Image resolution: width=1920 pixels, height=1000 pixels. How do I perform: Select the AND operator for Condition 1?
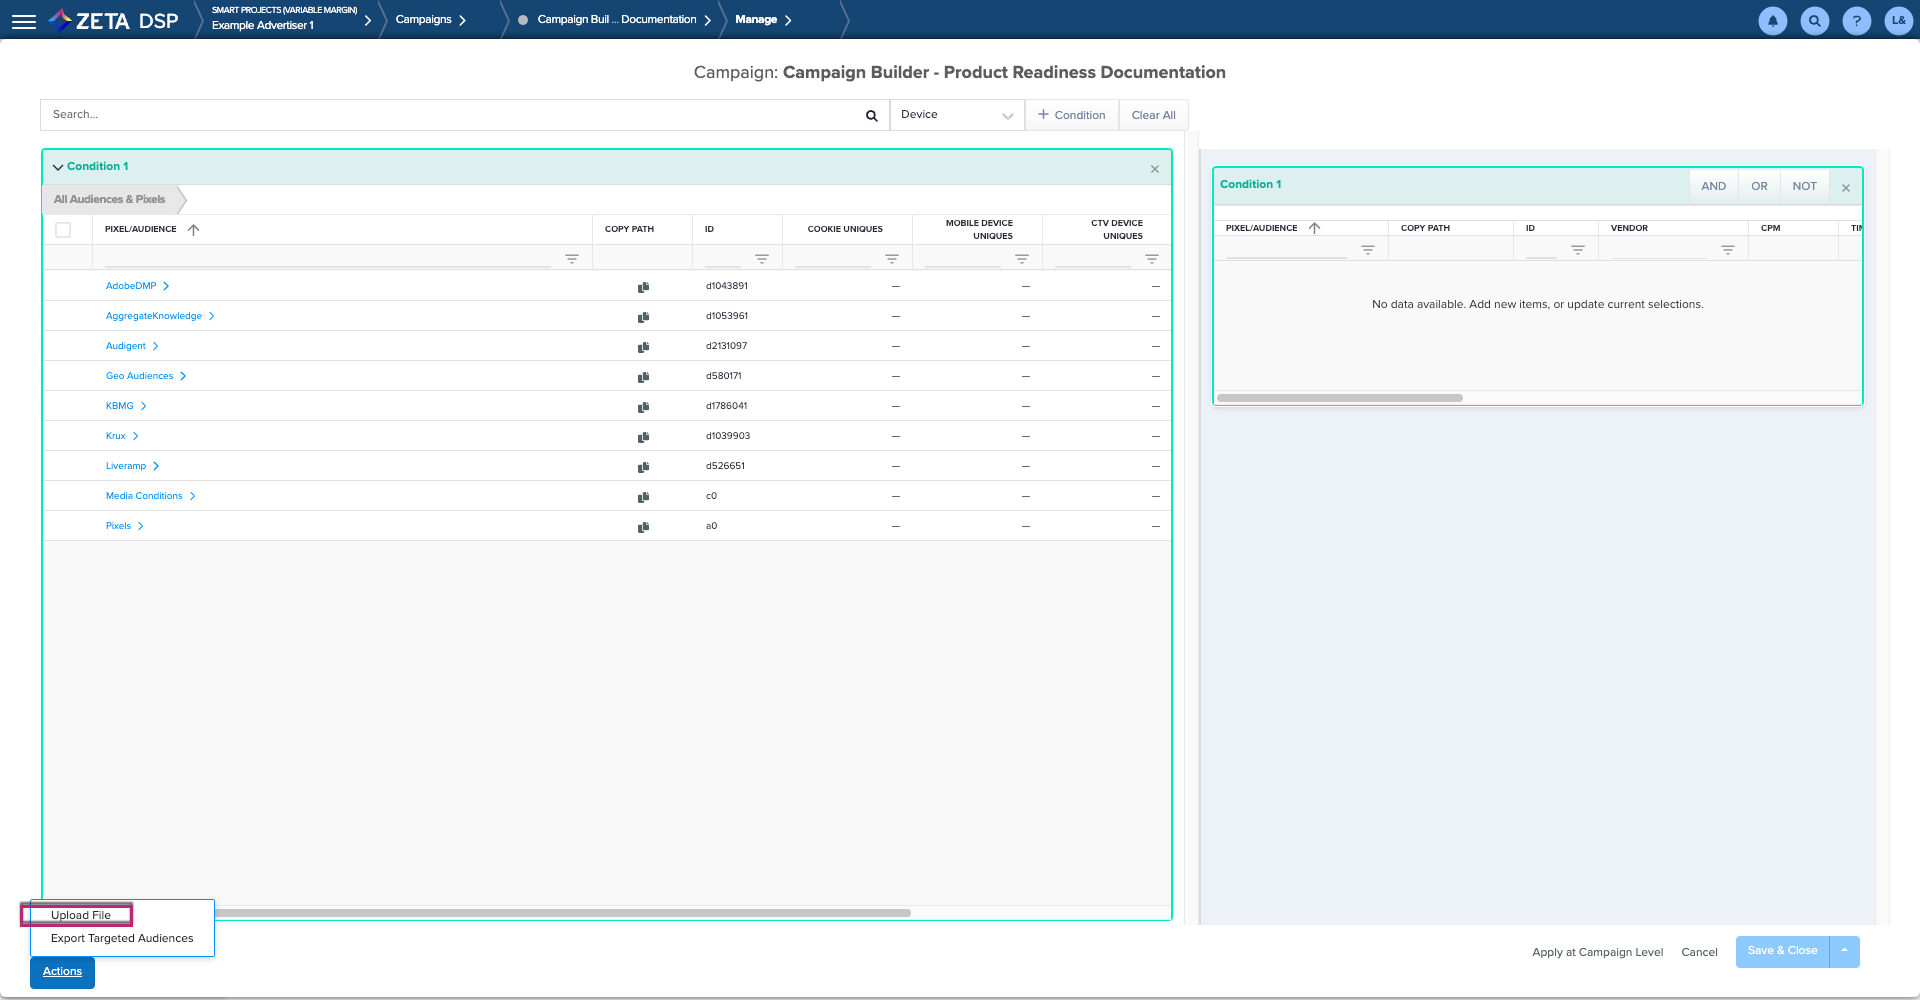pyautogui.click(x=1713, y=186)
